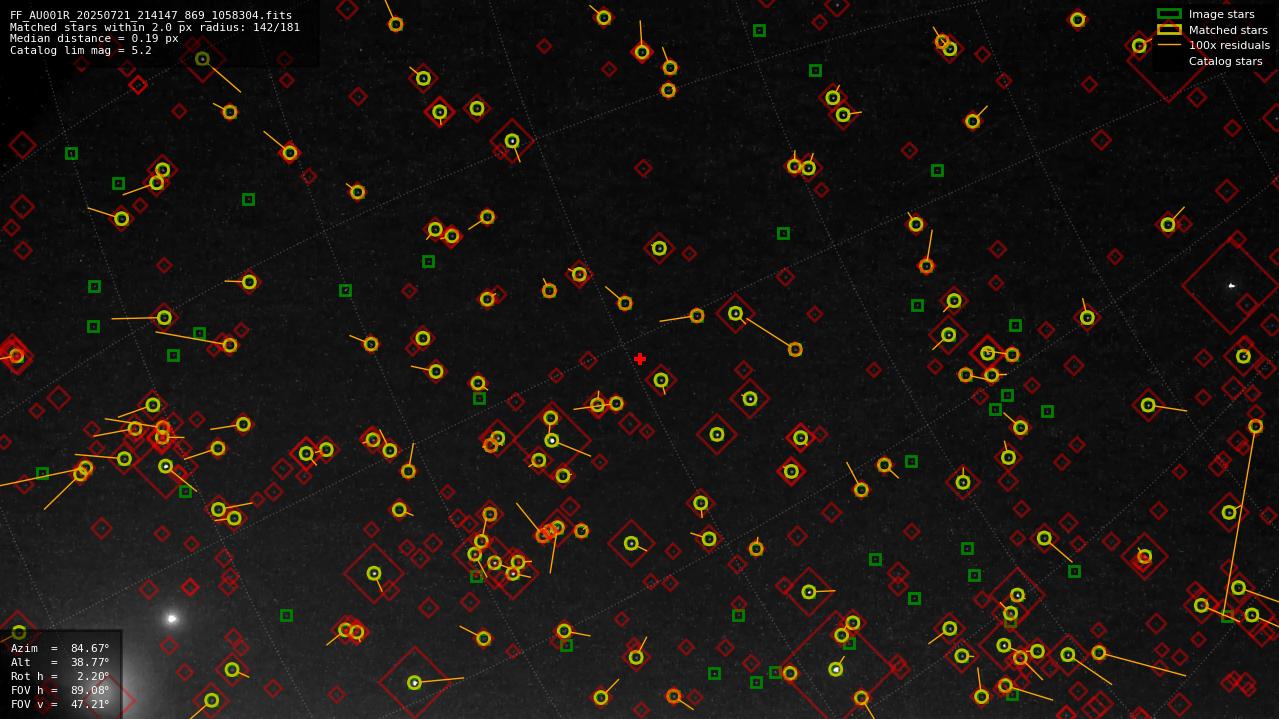Click the 'Catalog lim mag = 5.2' line
The width and height of the screenshot is (1279, 719).
tap(81, 50)
